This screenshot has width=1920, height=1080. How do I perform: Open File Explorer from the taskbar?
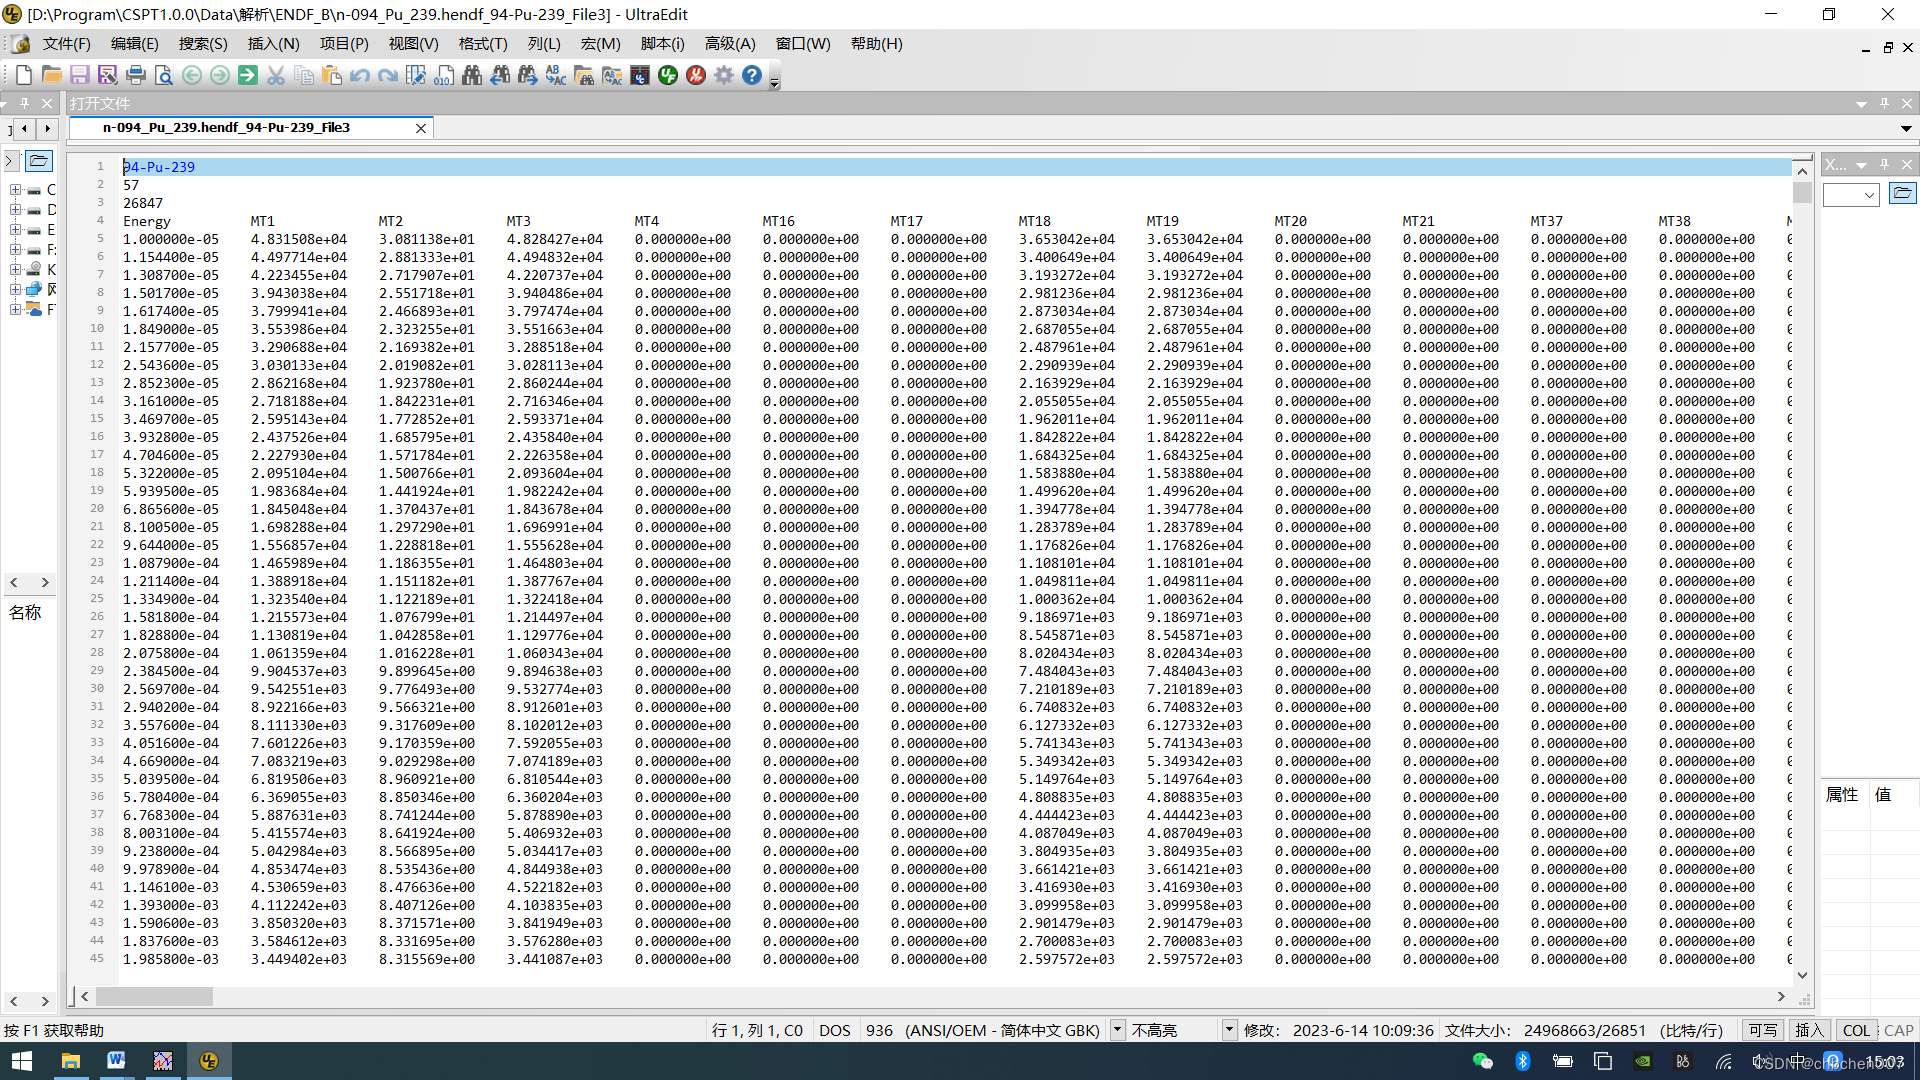point(70,1061)
